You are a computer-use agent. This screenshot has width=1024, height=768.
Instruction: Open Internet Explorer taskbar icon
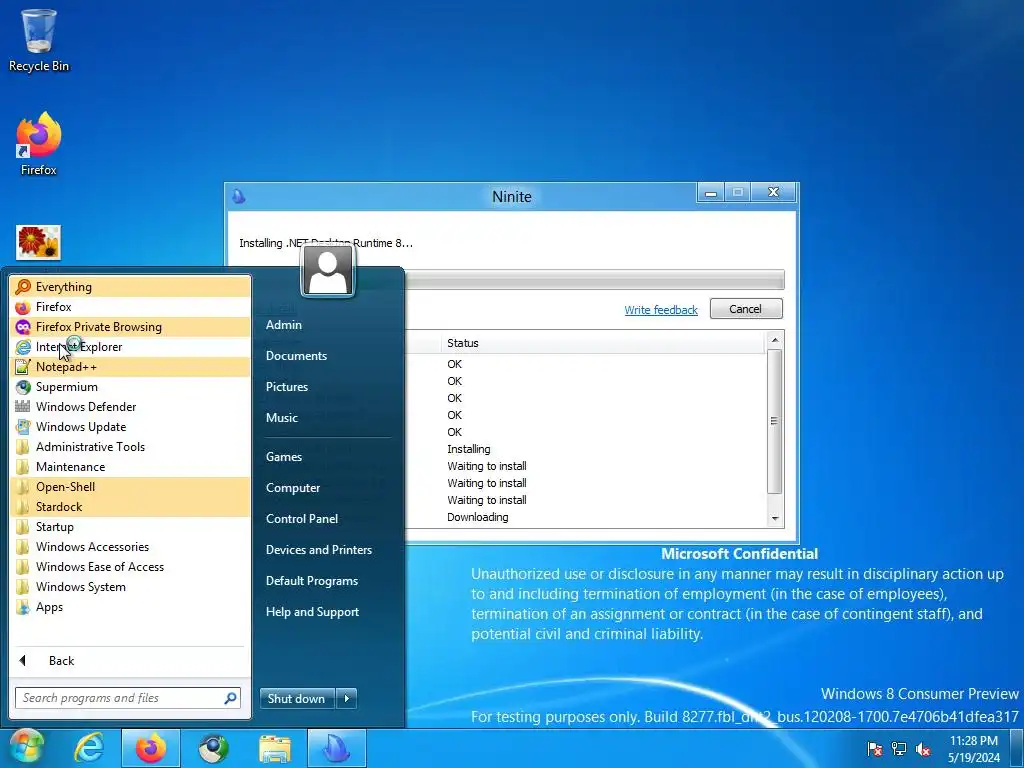89,748
